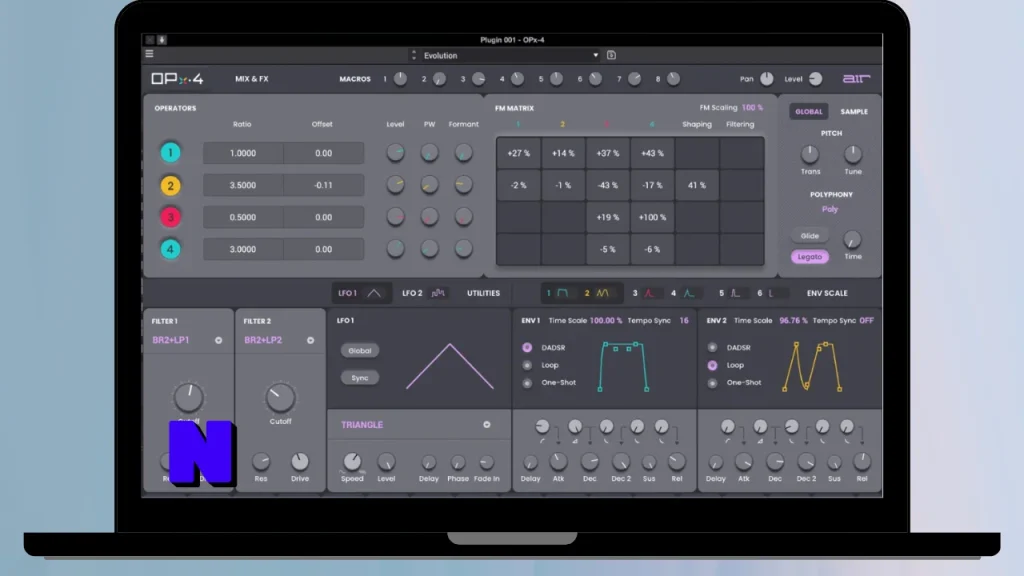Adjust the Glide Time knob

coord(852,239)
